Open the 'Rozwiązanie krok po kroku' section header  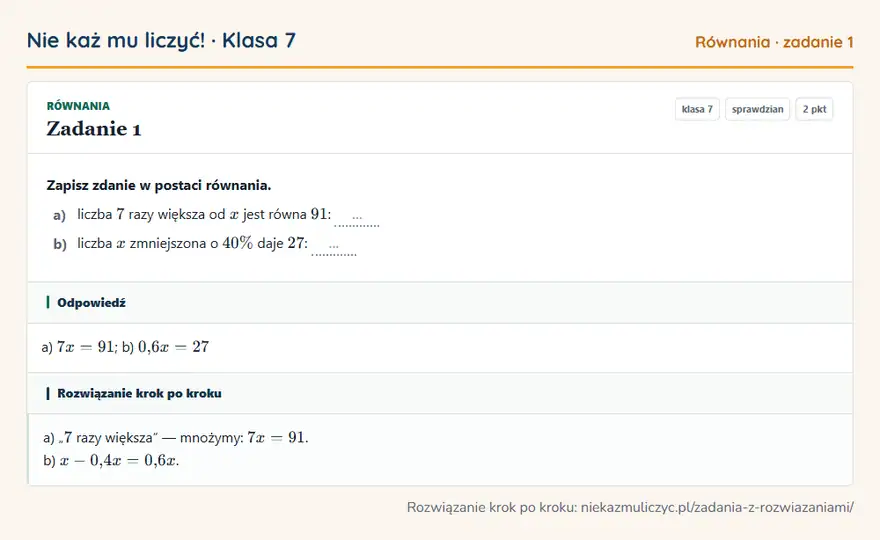coord(440,393)
